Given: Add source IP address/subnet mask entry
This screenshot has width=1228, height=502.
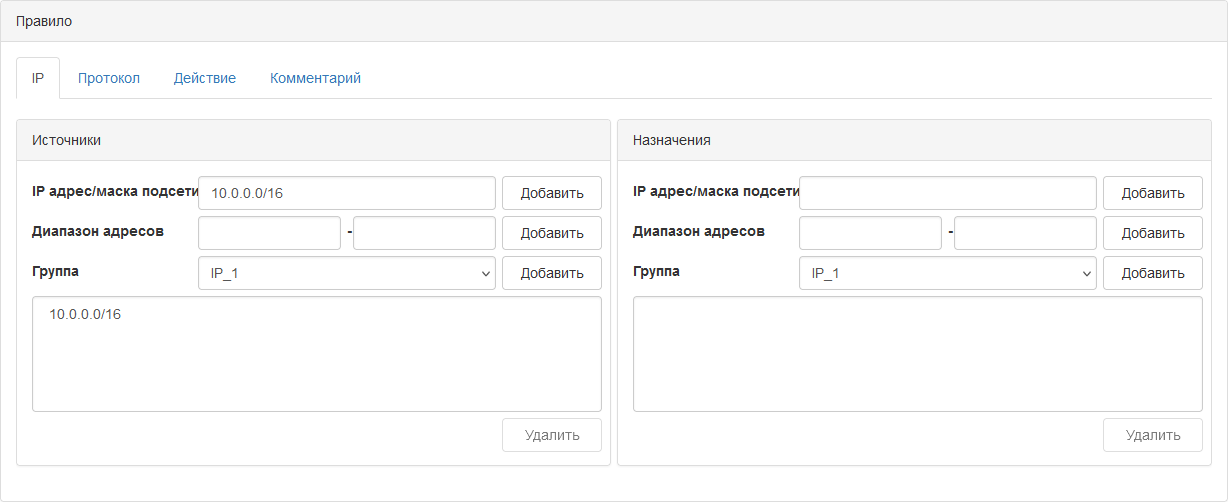Looking at the screenshot, I should click(x=552, y=193).
